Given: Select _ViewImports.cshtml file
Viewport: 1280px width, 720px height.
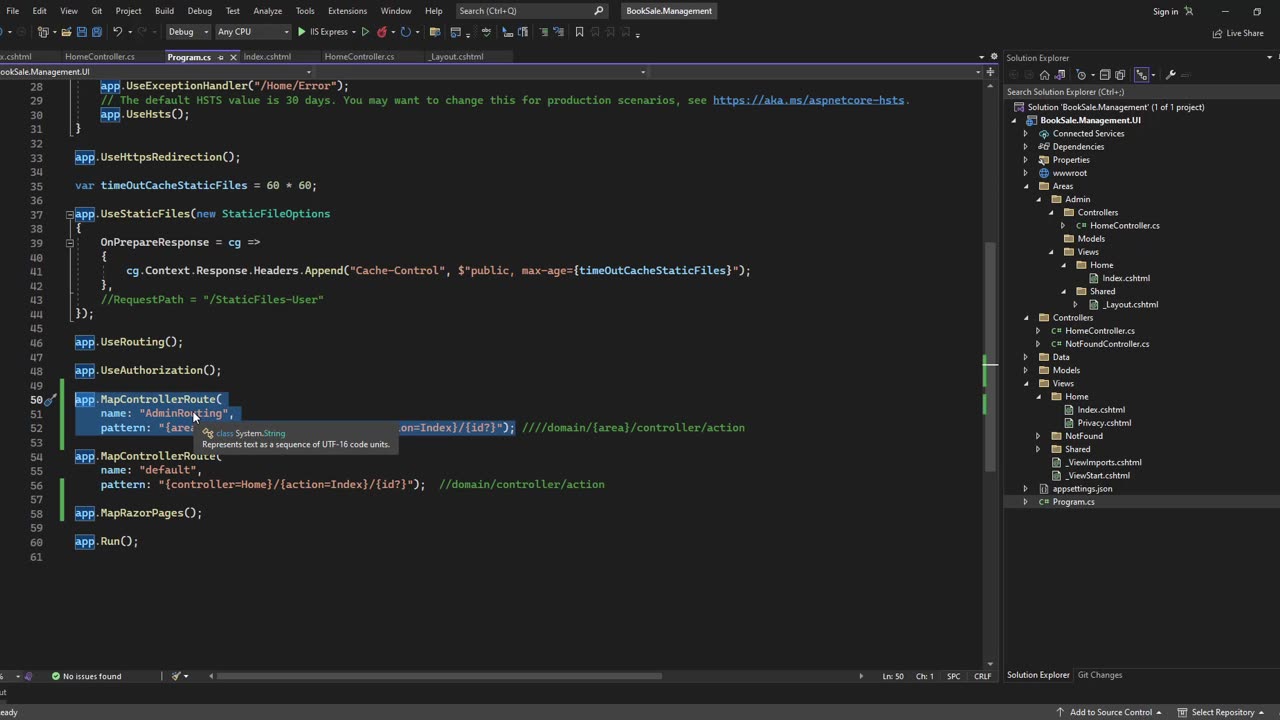Looking at the screenshot, I should [x=1103, y=462].
